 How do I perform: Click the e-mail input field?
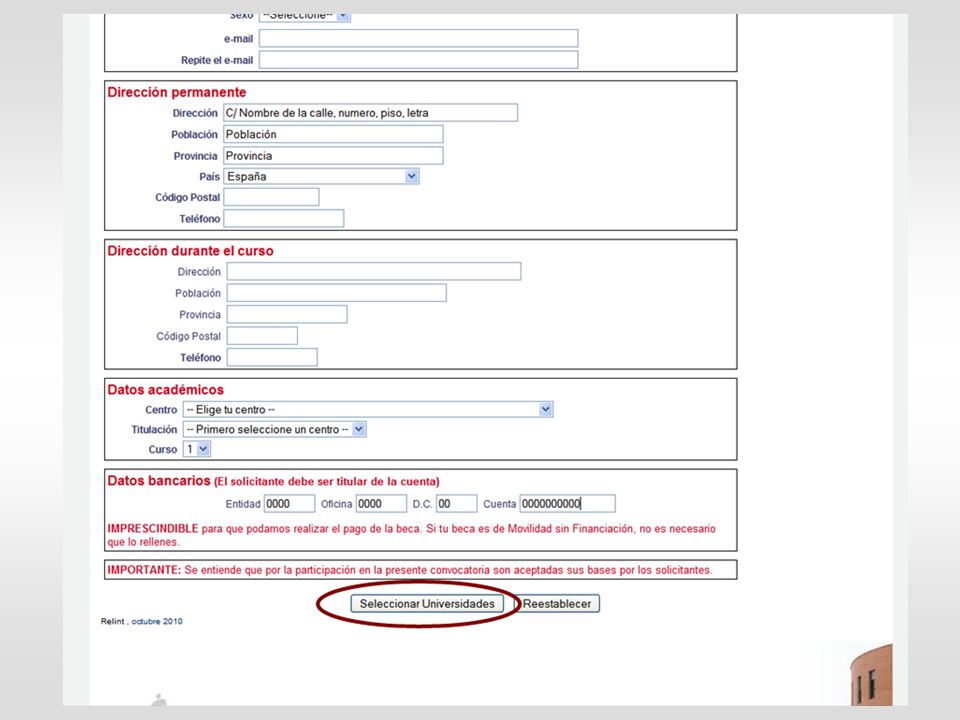pos(418,38)
